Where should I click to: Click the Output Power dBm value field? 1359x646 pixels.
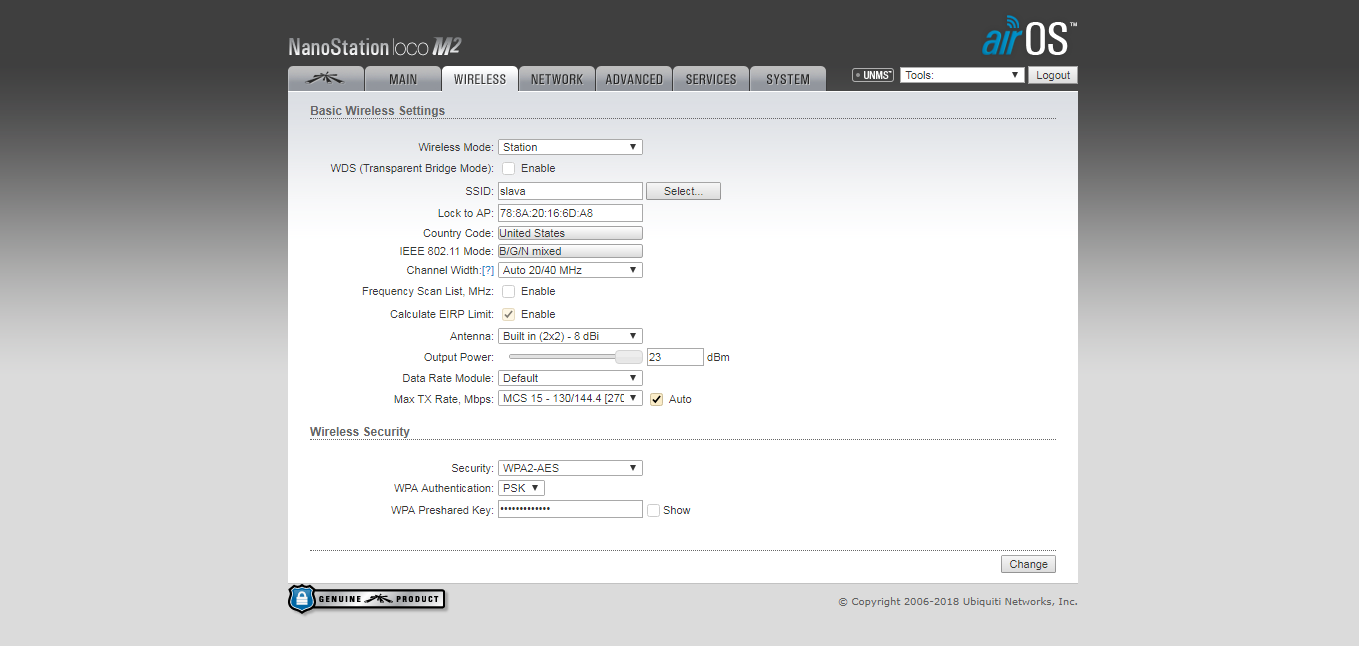point(675,357)
